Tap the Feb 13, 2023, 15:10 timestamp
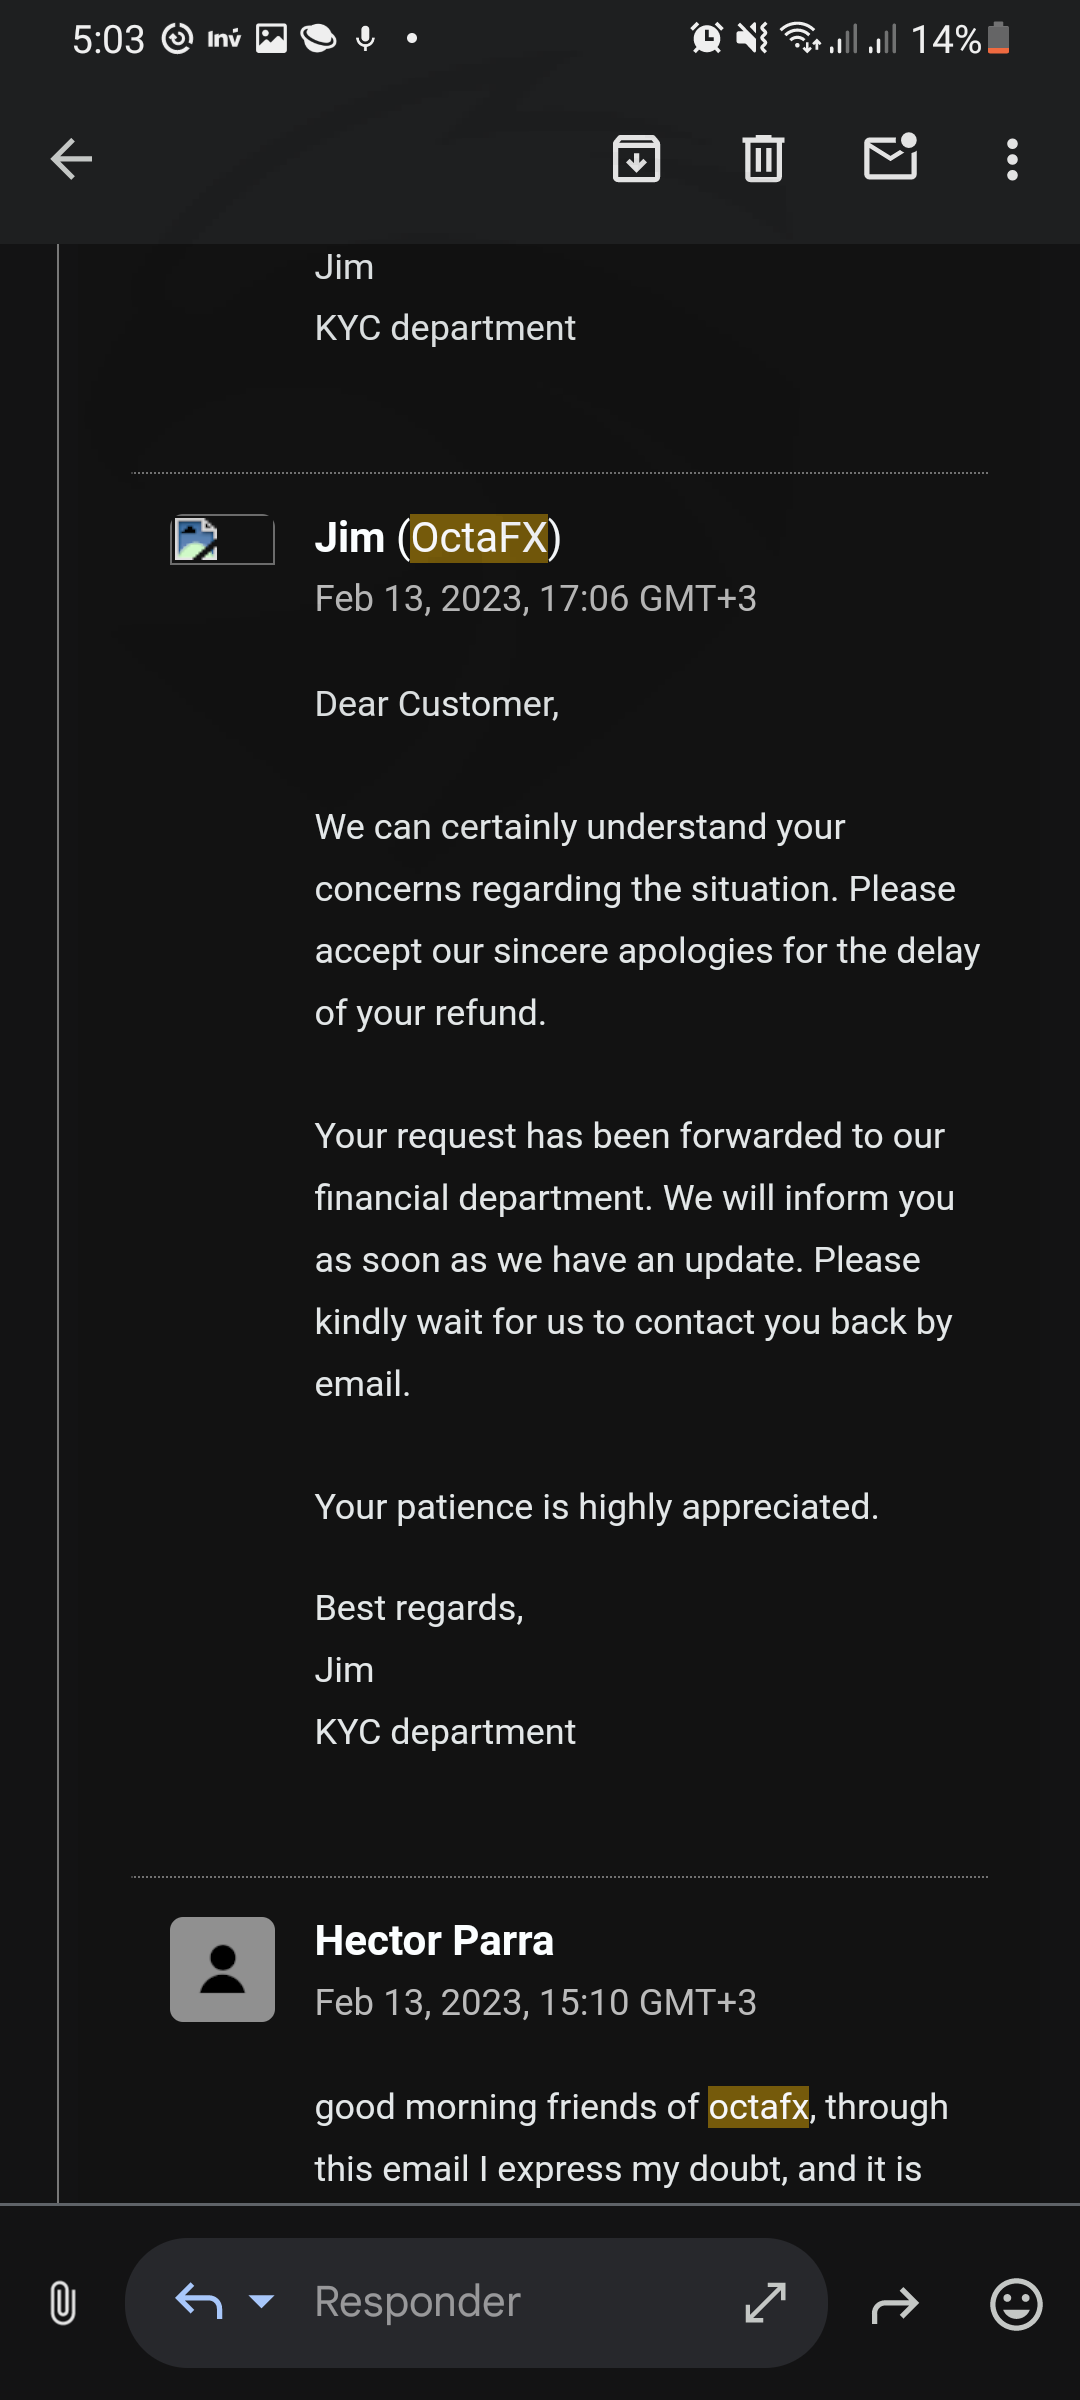 (x=535, y=2003)
